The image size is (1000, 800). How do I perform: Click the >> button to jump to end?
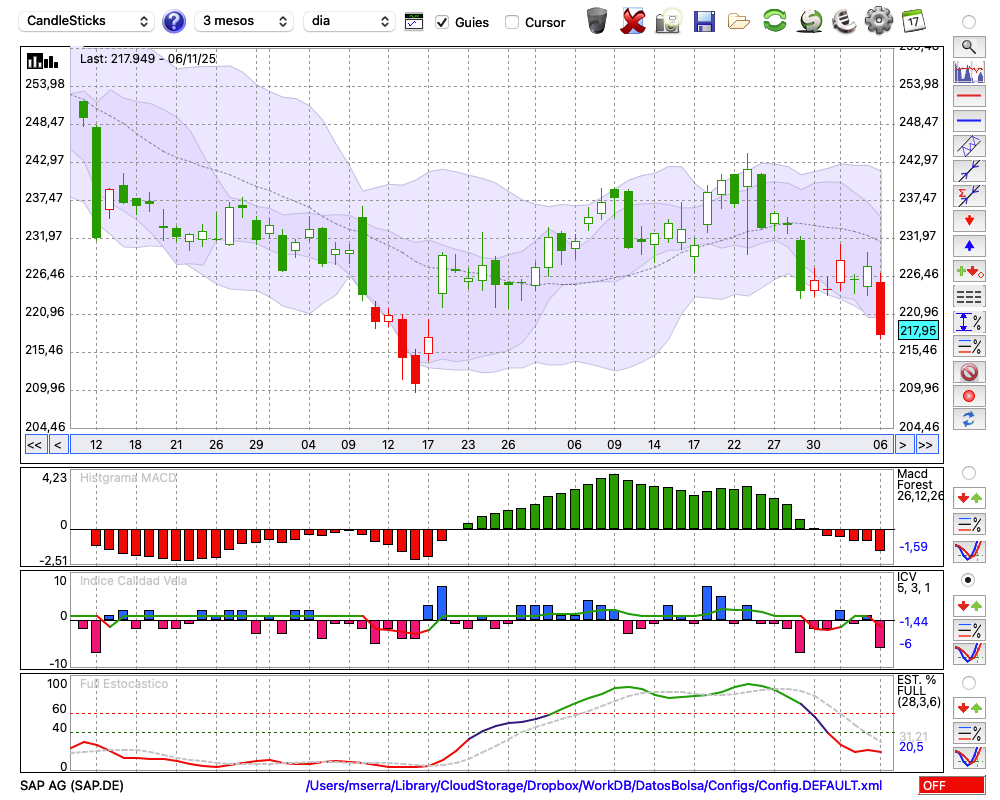click(926, 445)
